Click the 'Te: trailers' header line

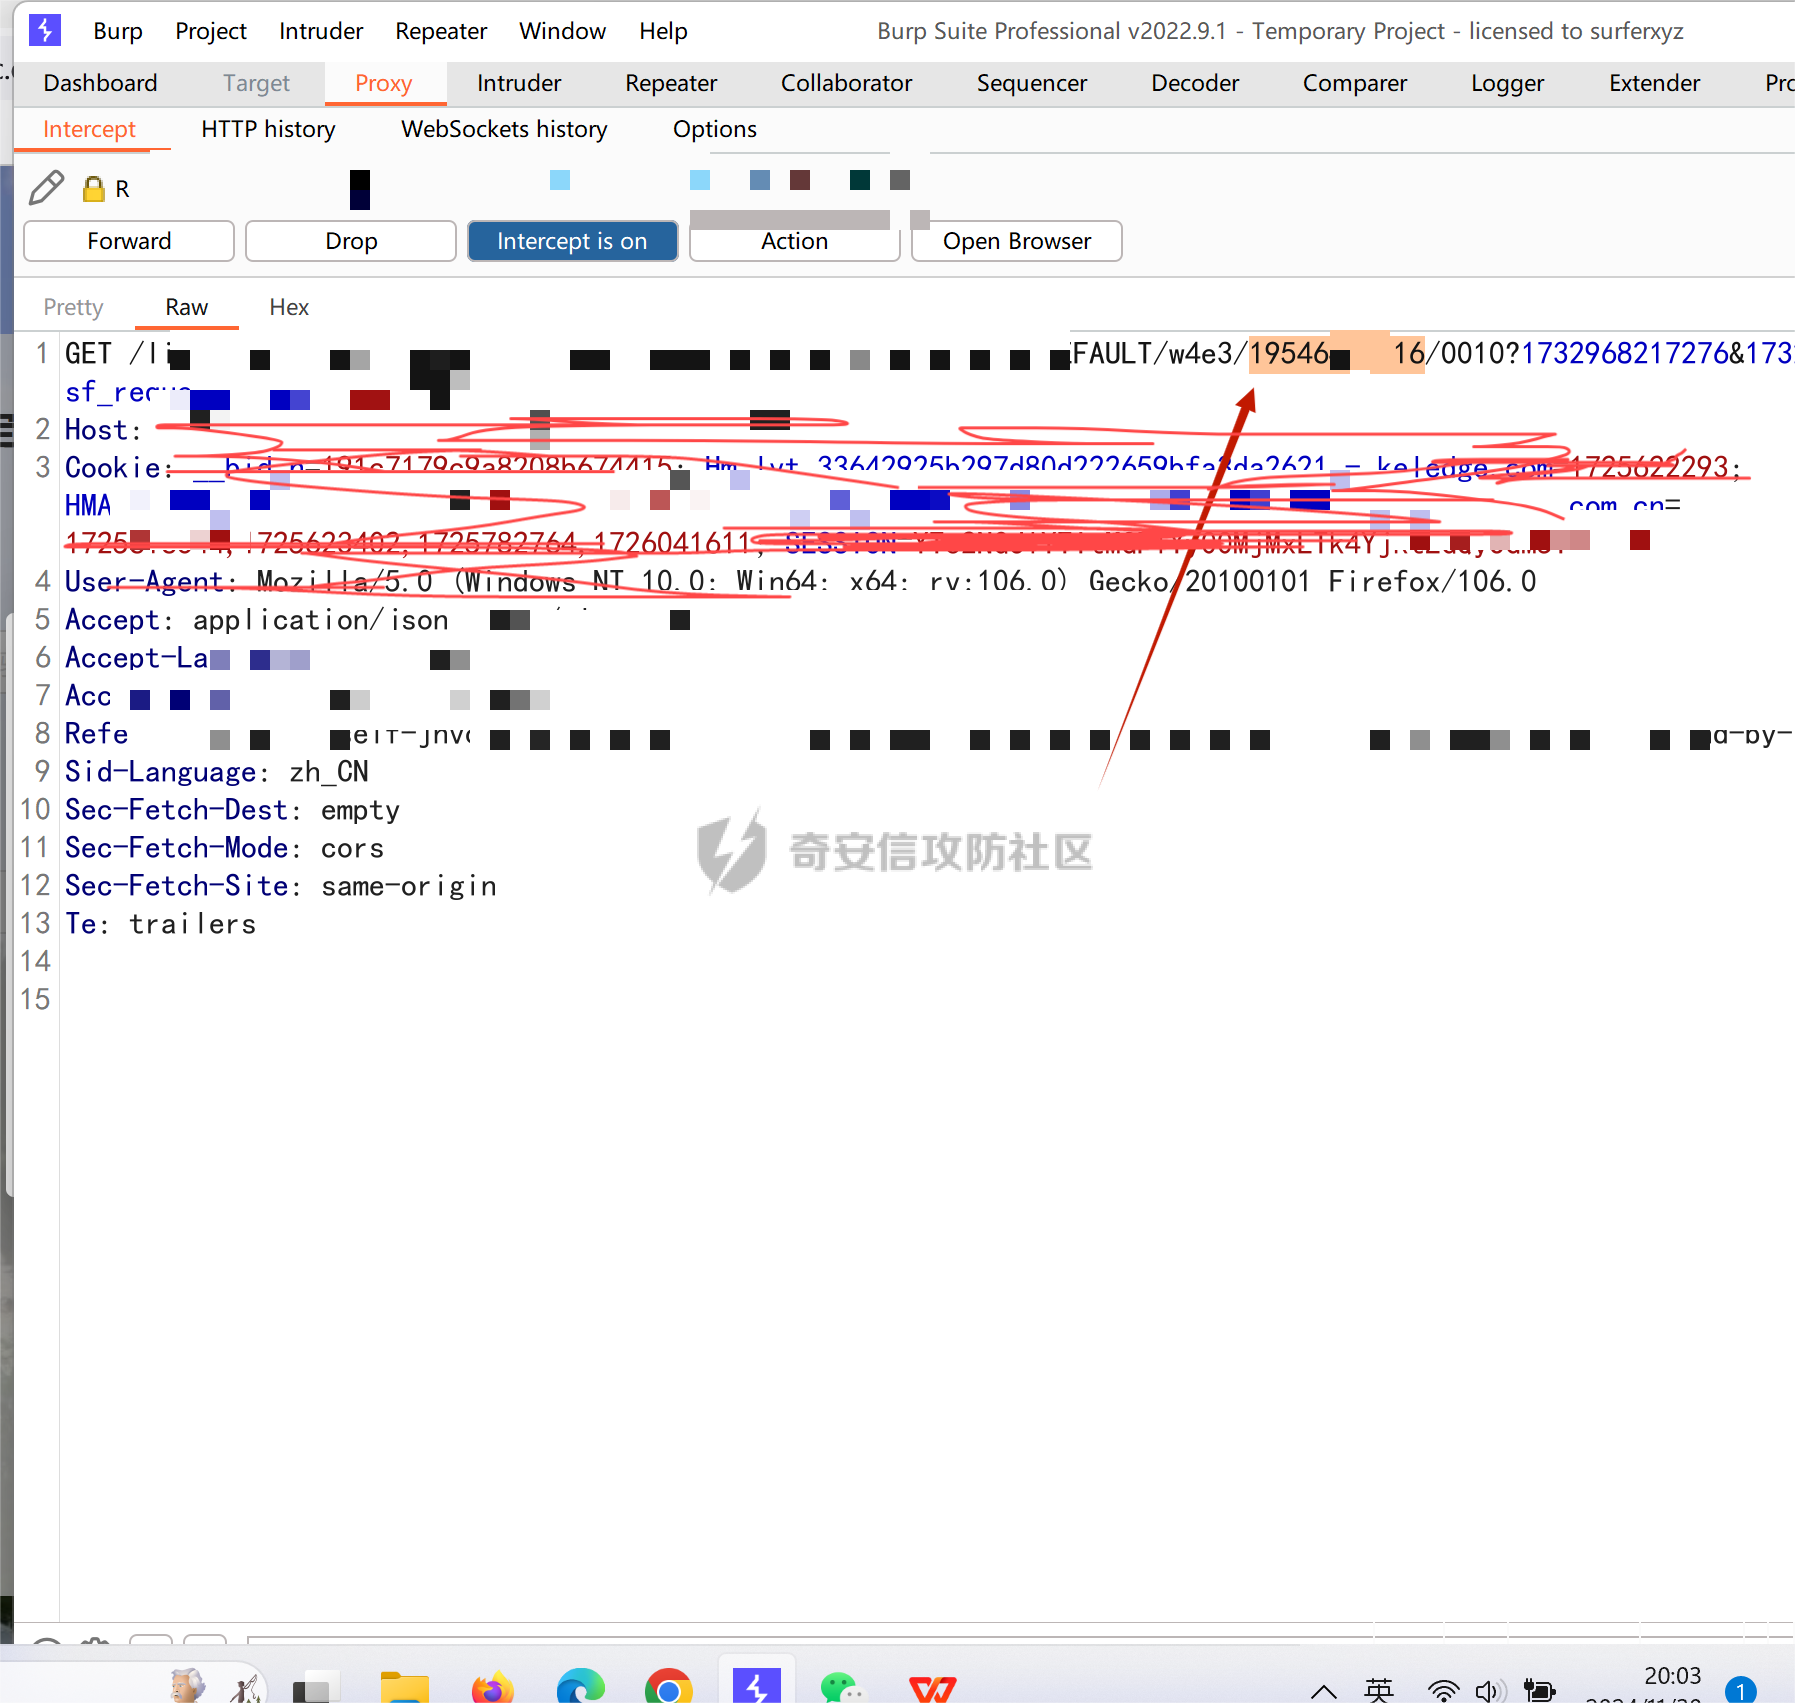(x=160, y=924)
